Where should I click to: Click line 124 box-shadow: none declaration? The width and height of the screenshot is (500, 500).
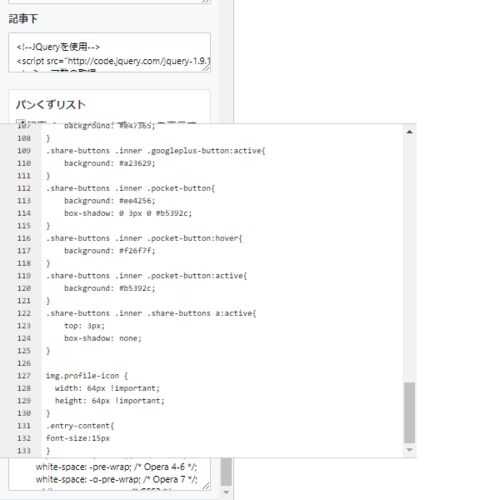103,338
